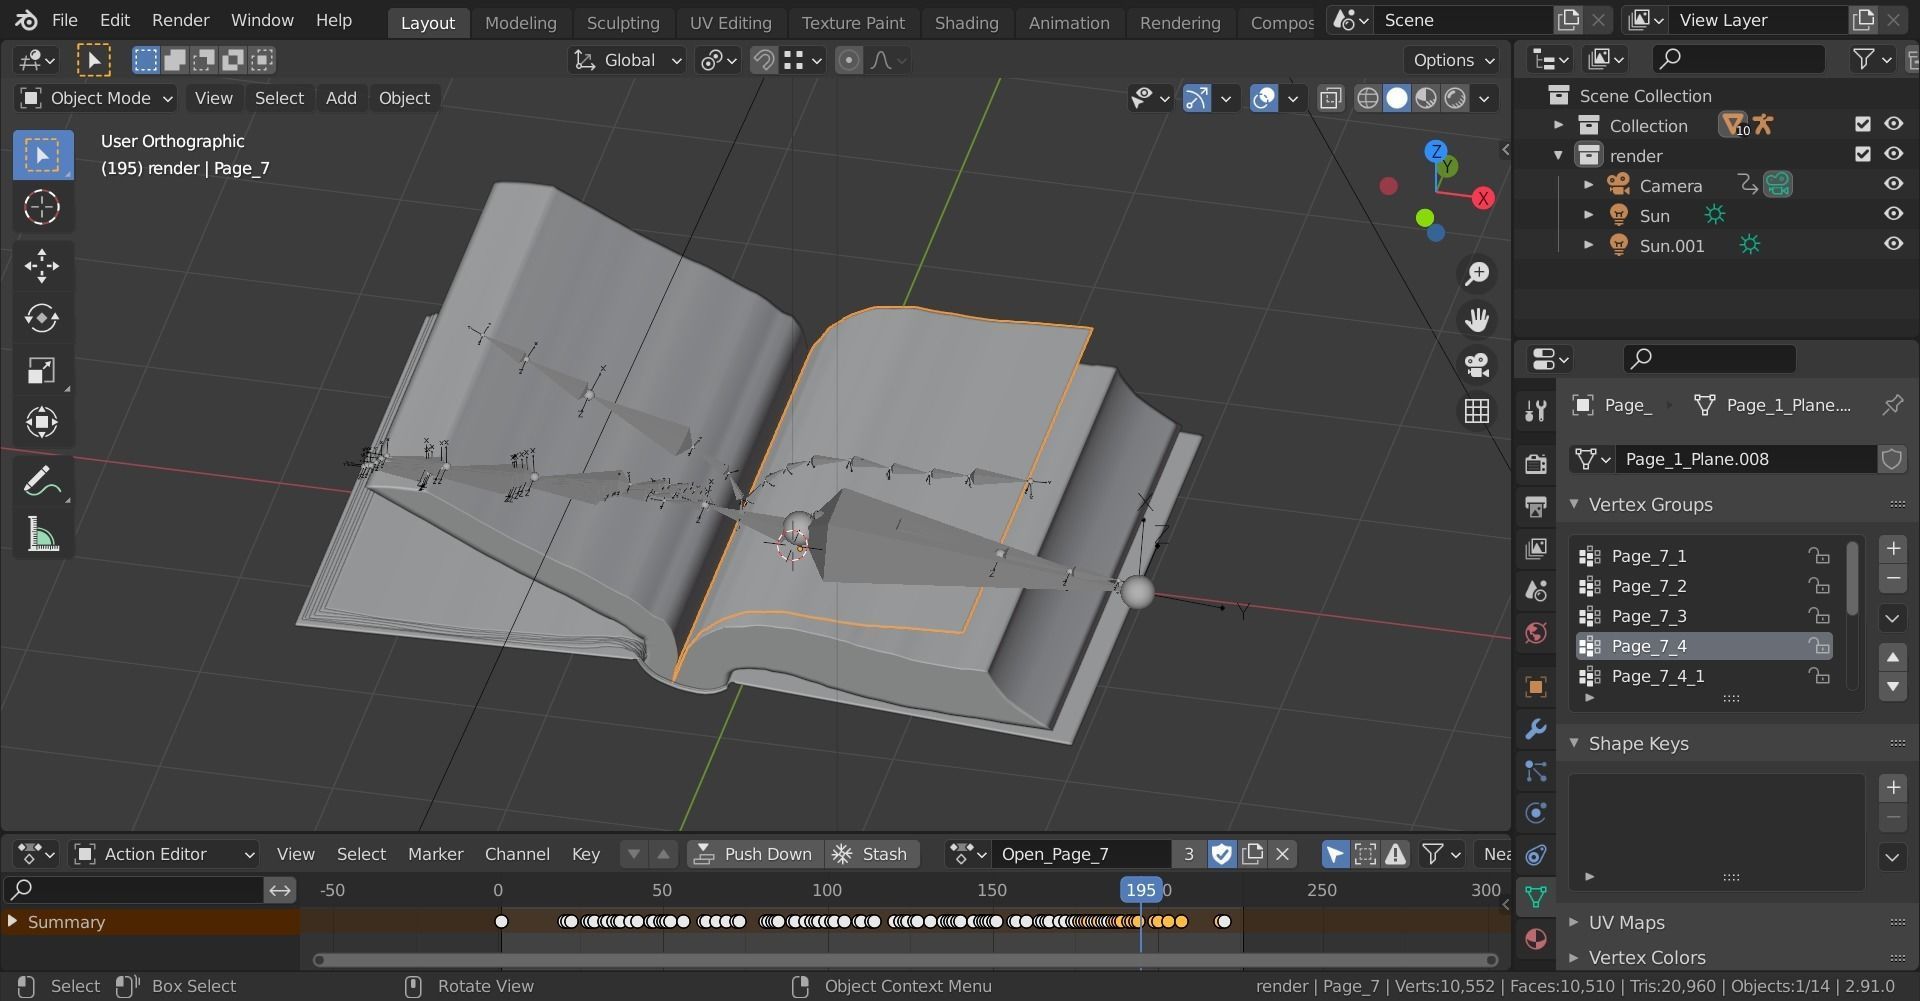Open the Physics properties tab
This screenshot has height=1001, width=1920.
click(1536, 813)
